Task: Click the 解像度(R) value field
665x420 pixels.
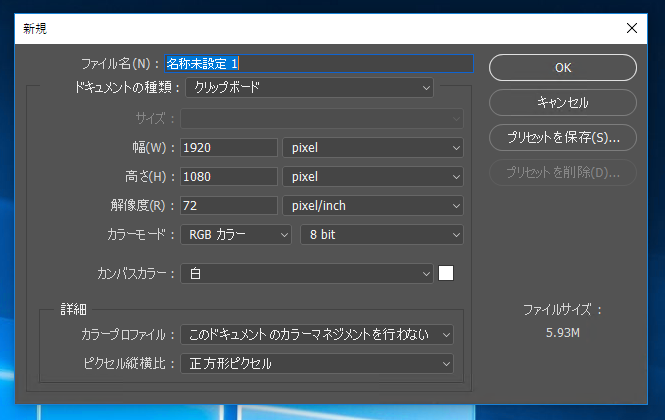Action: tap(229, 206)
